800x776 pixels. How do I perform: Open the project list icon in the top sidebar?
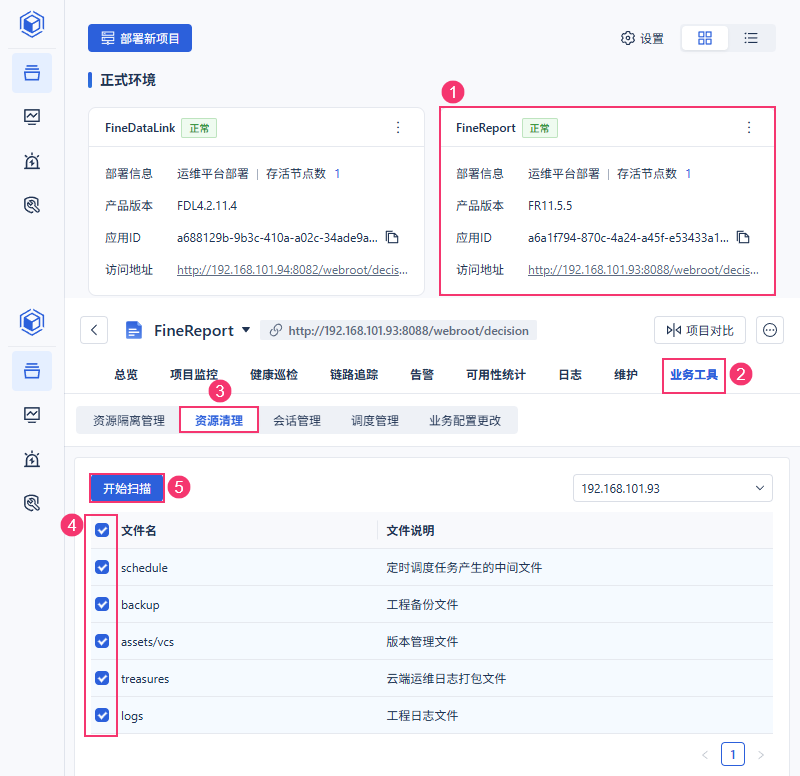tap(32, 73)
